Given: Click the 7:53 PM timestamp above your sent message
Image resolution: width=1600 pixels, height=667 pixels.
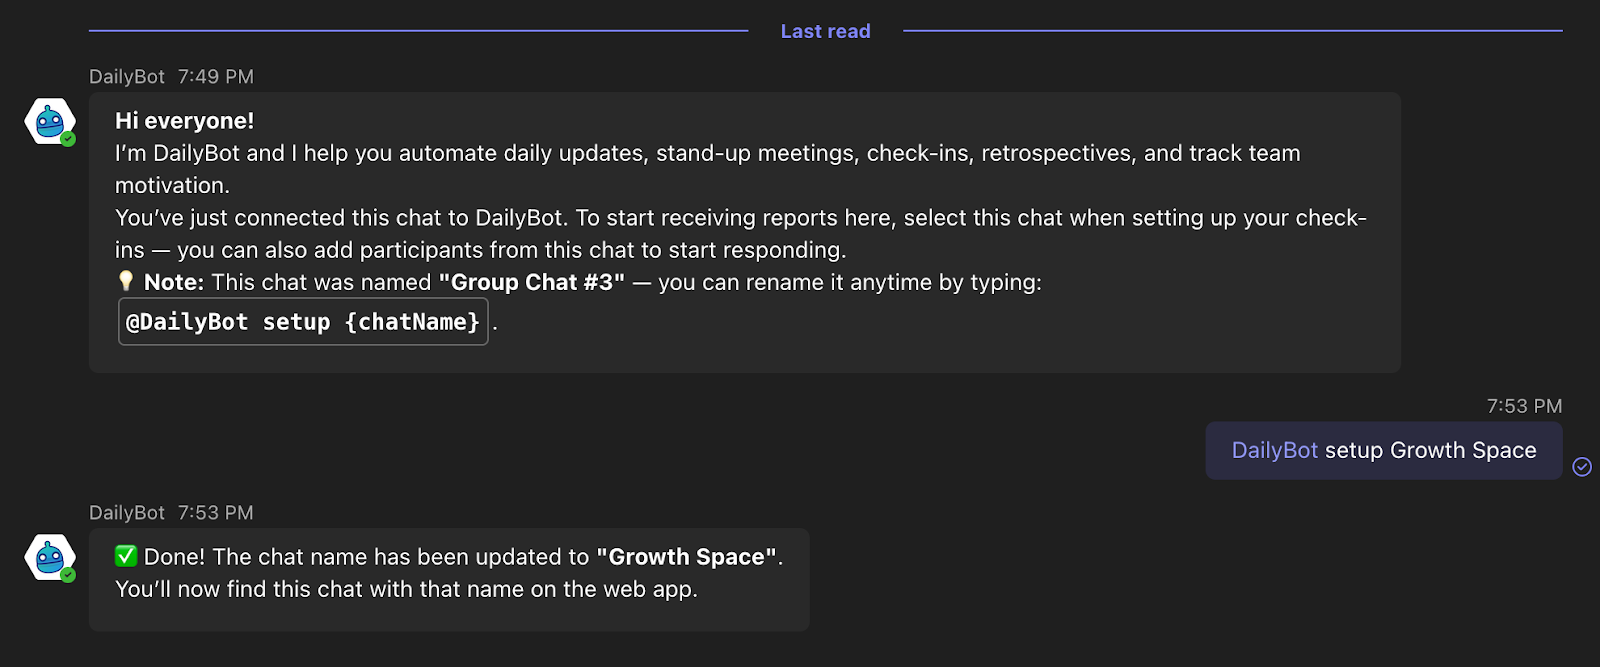Looking at the screenshot, I should (1524, 406).
